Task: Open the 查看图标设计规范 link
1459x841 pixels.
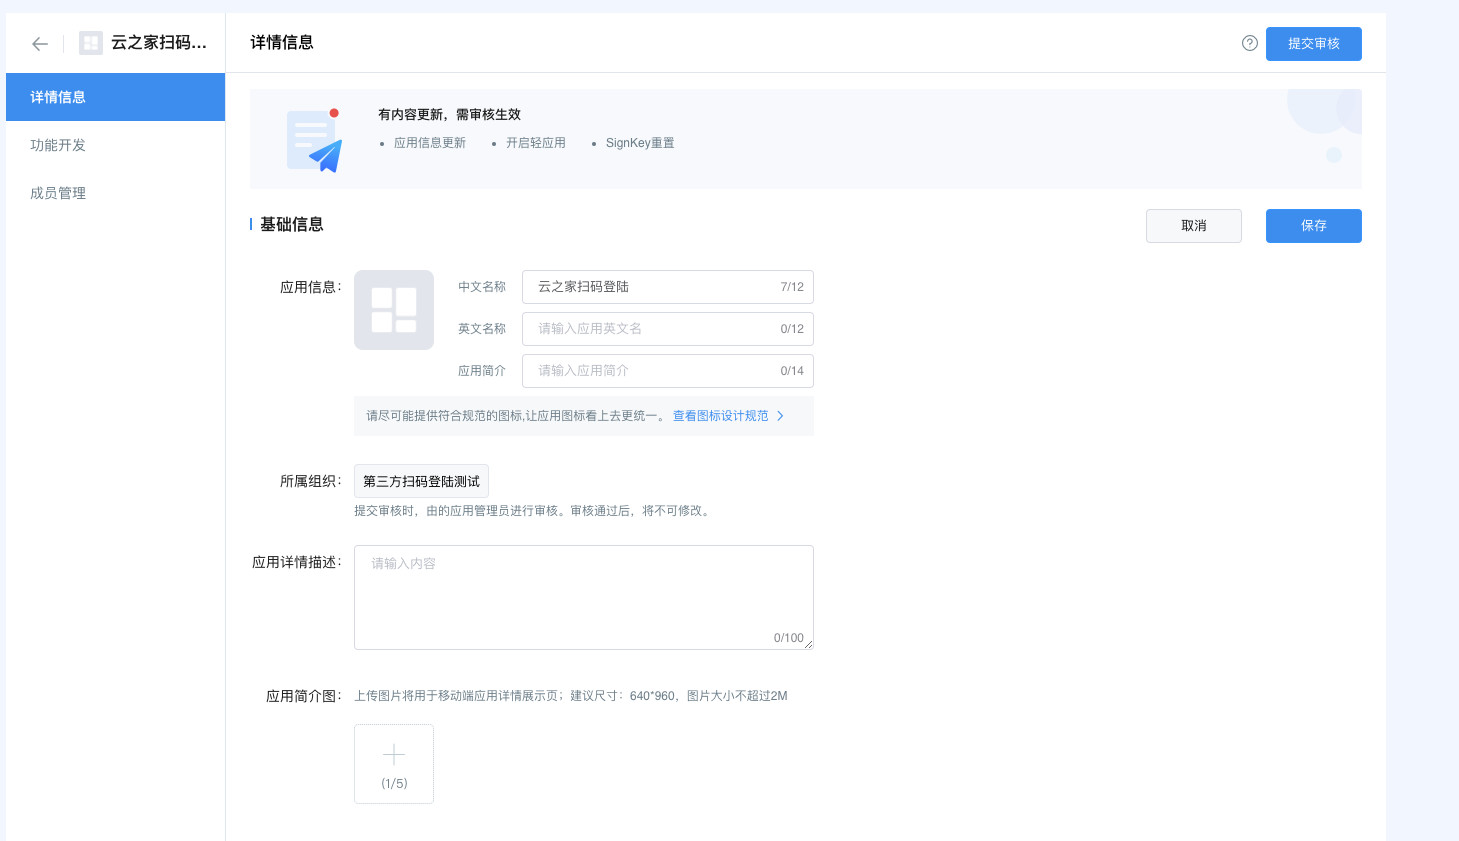Action: coord(720,416)
